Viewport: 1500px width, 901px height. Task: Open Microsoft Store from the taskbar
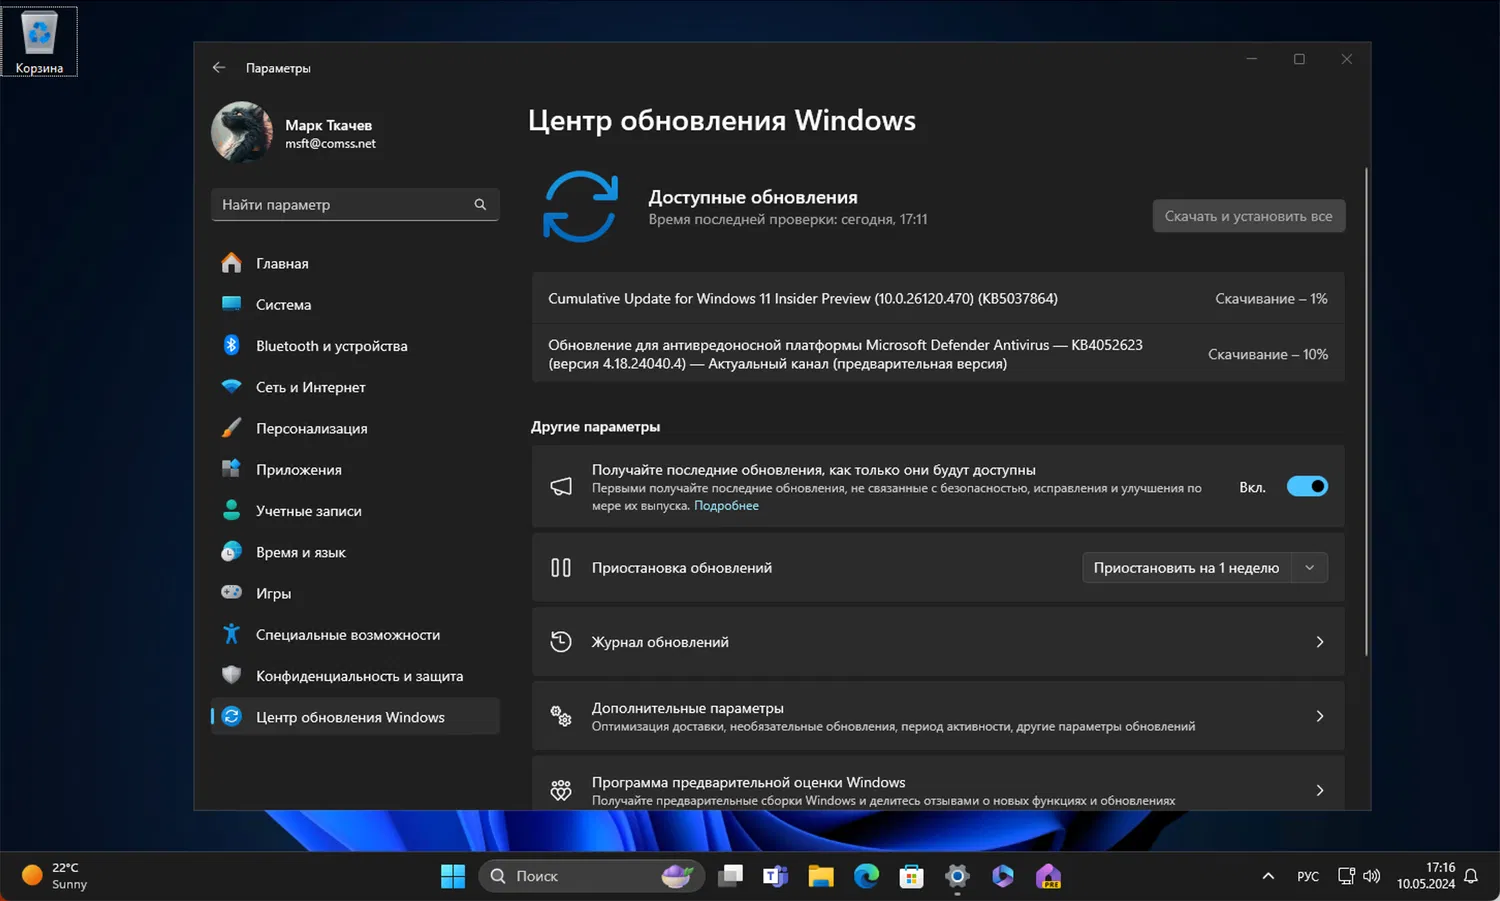(911, 876)
